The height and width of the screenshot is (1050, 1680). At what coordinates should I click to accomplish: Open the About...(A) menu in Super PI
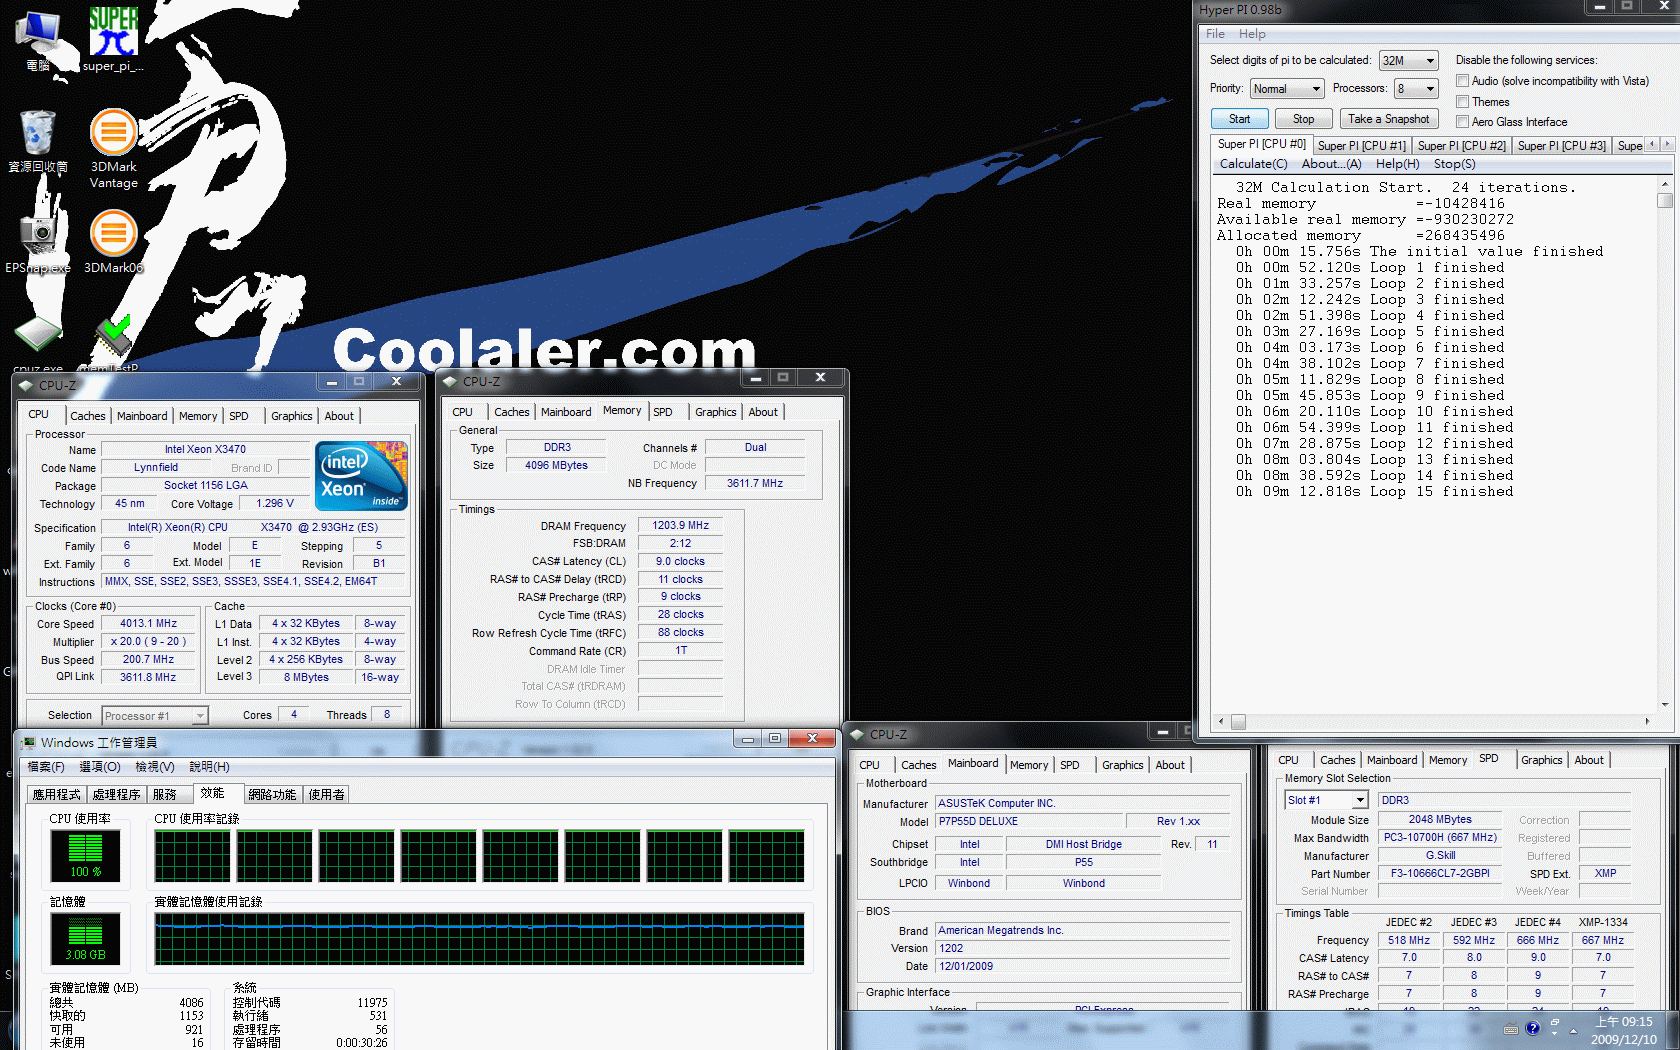click(1331, 164)
